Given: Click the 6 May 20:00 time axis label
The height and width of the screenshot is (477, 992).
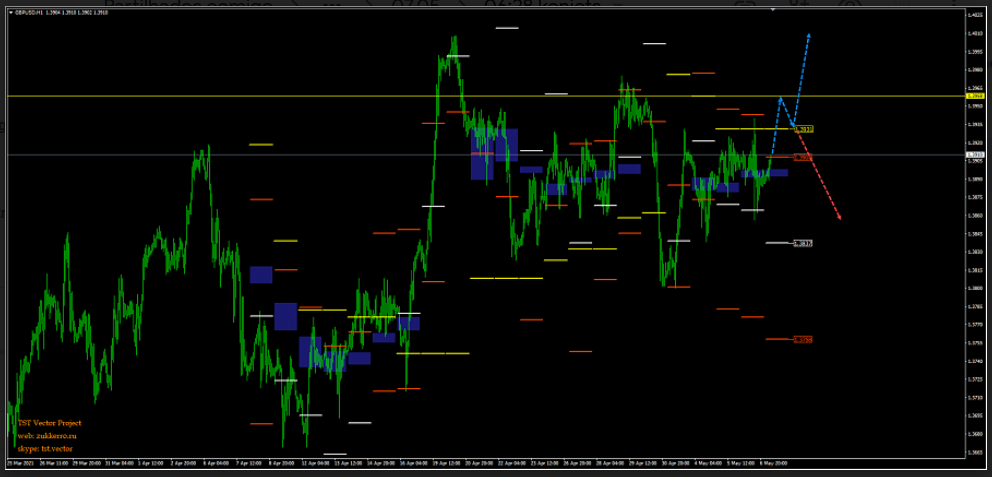Looking at the screenshot, I should pos(770,464).
